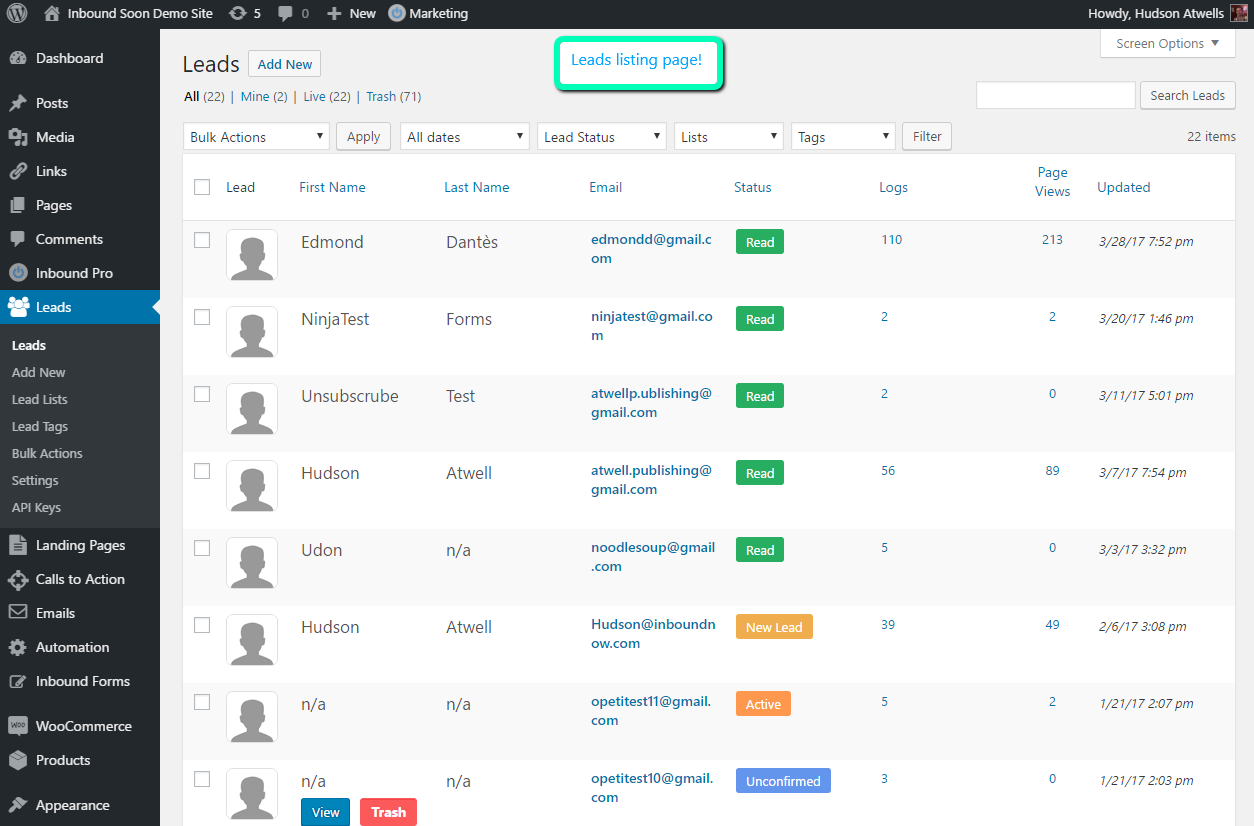
Task: Click the WordPress logo icon
Action: (17, 14)
